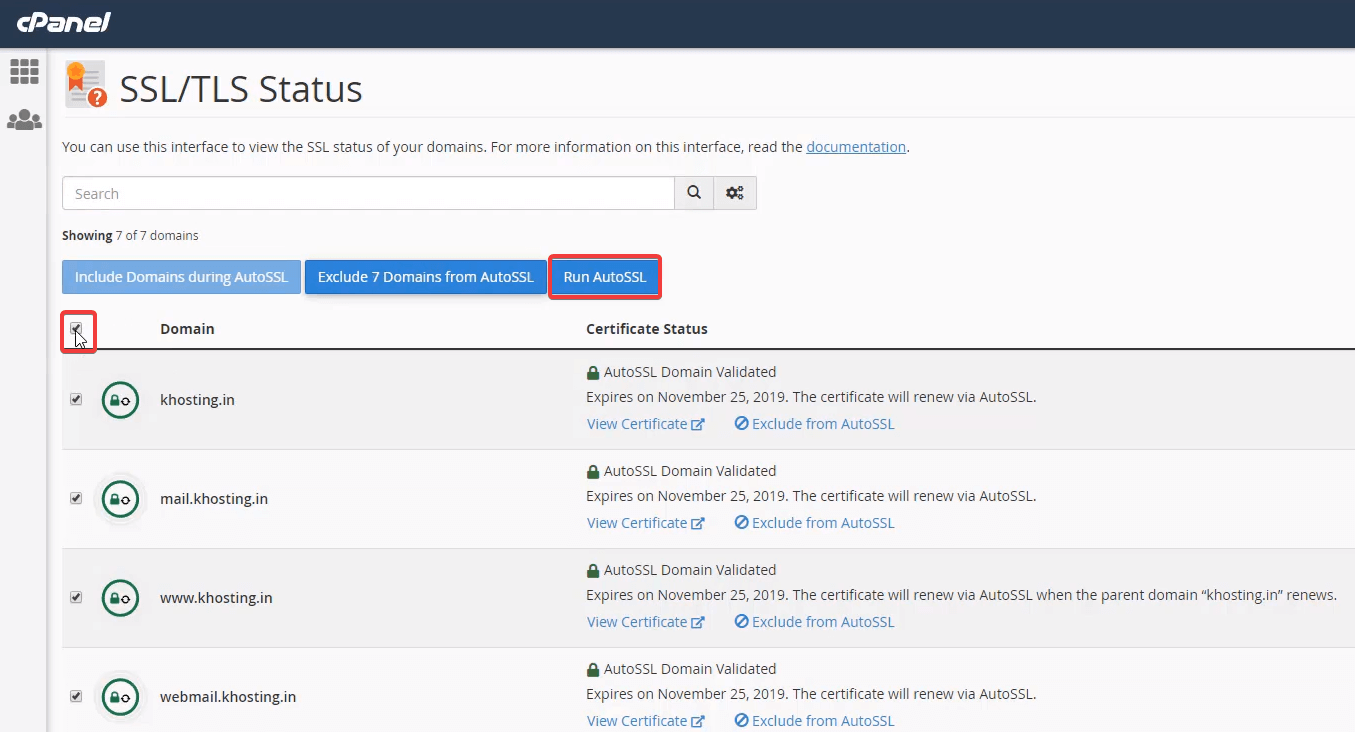View Certificate for www.khosting.in

(x=638, y=621)
